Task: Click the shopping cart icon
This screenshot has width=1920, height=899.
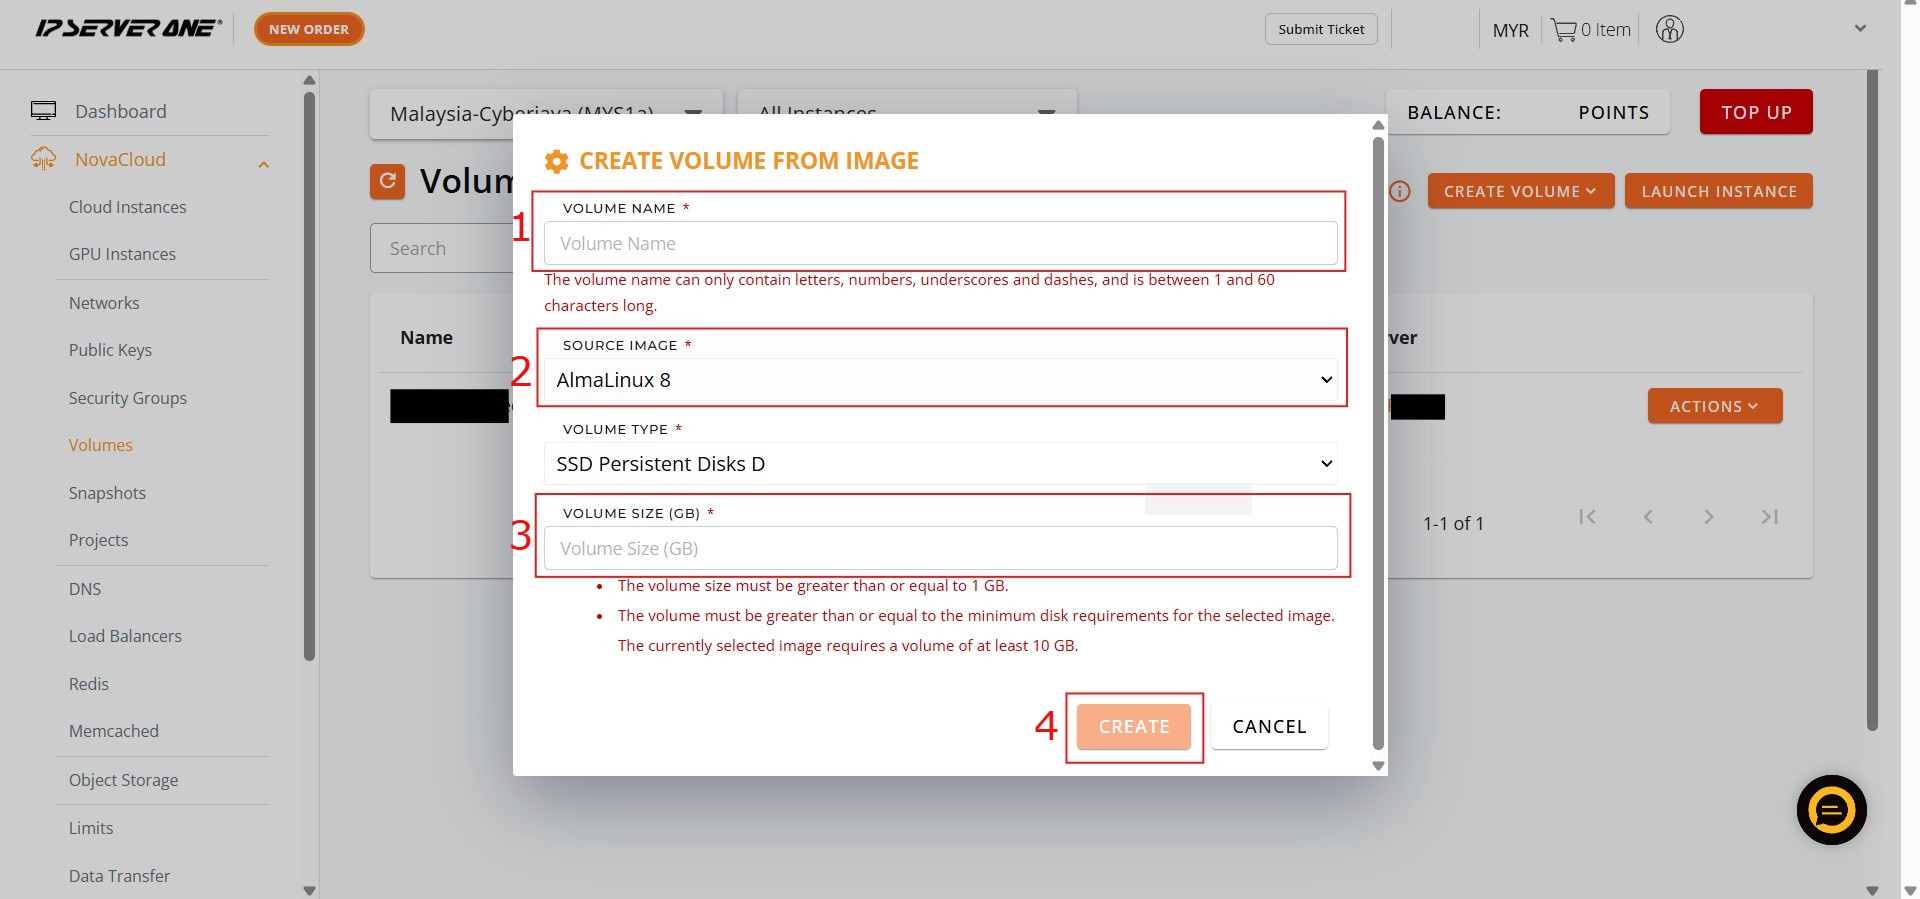Action: [1563, 30]
